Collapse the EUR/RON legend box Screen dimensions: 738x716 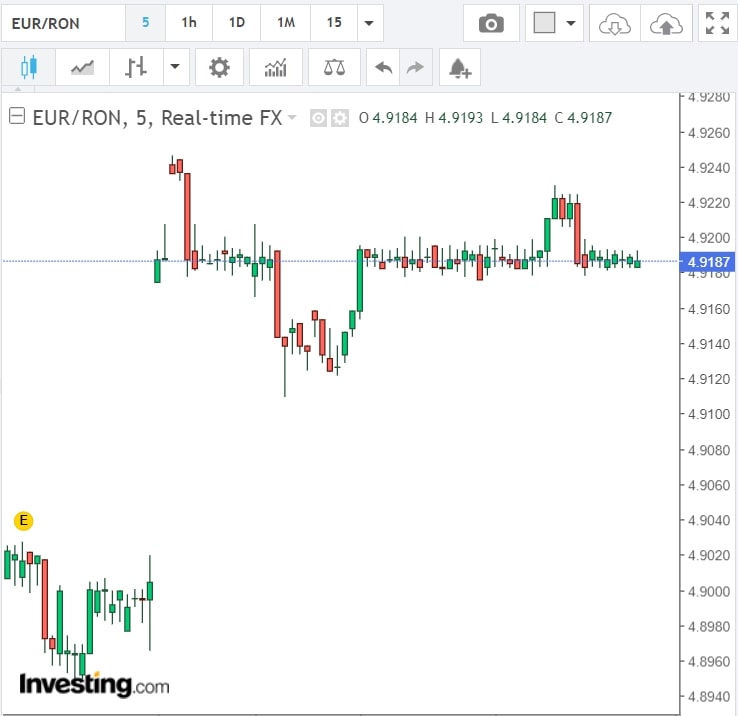click(16, 117)
